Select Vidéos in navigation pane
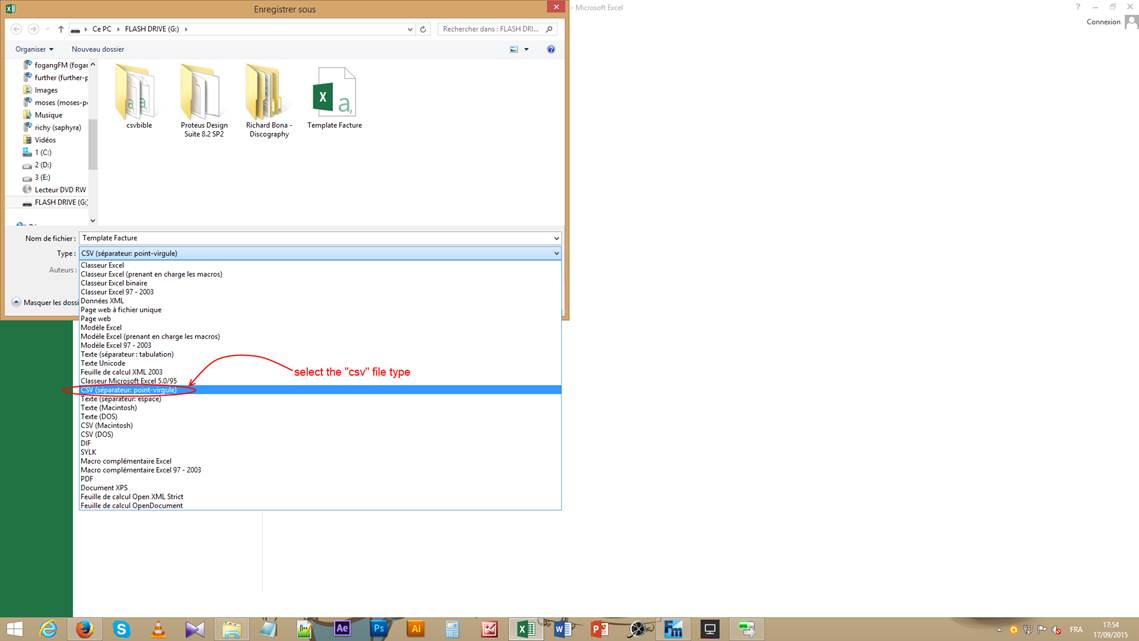This screenshot has width=1139, height=641. coord(45,140)
